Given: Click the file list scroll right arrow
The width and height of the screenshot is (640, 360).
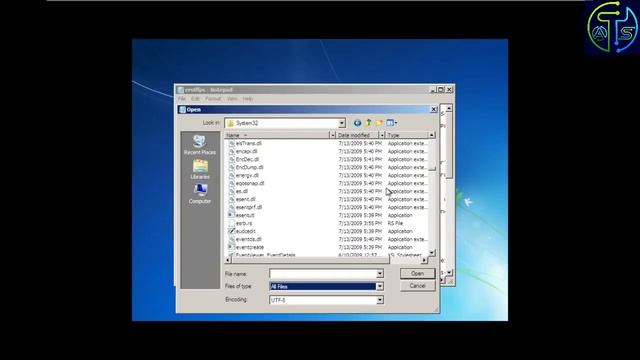Looking at the screenshot, I should pyautogui.click(x=424, y=260).
